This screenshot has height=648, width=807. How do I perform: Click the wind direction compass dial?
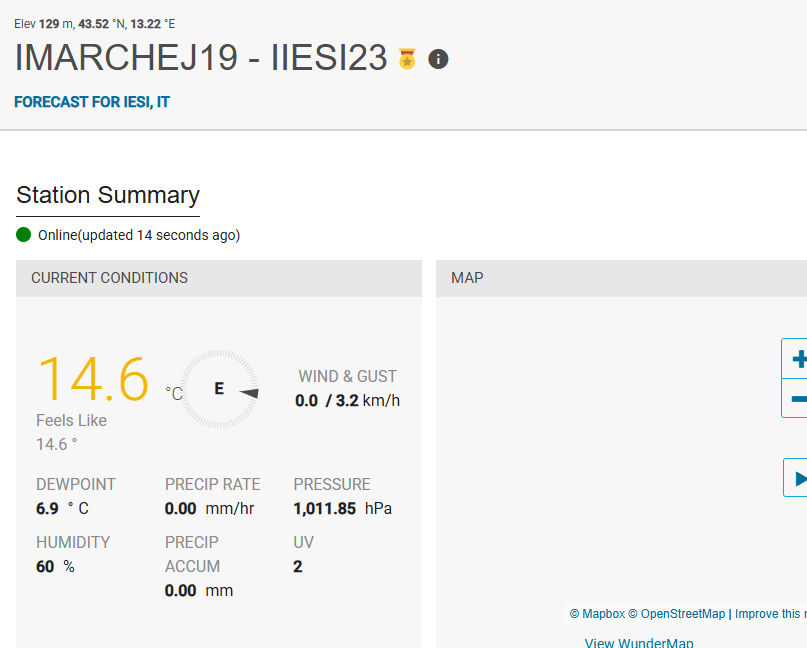219,389
